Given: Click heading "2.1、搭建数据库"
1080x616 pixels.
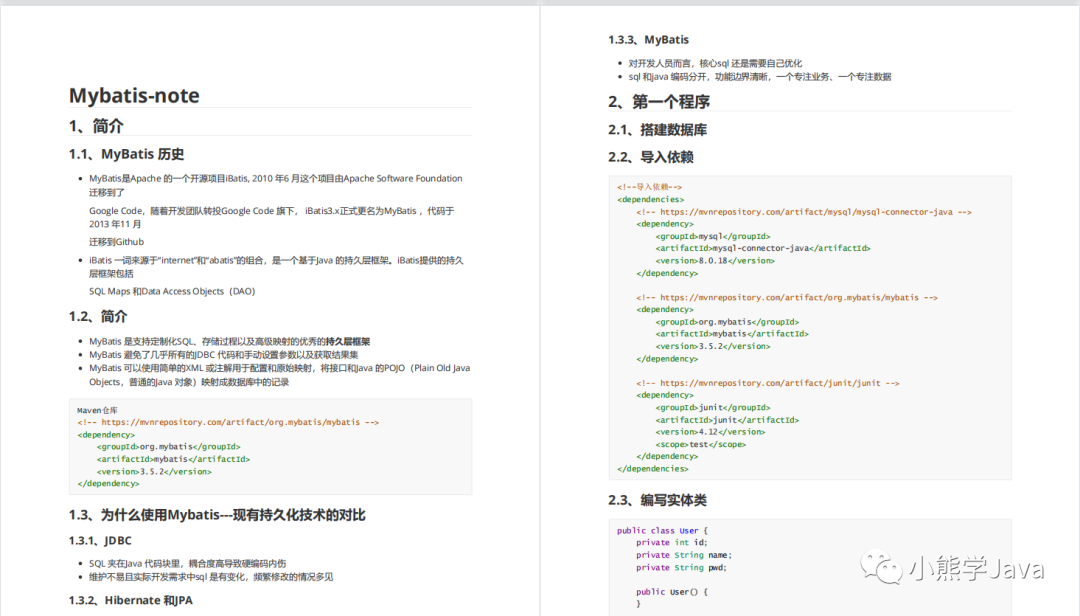Looking at the screenshot, I should click(657, 130).
